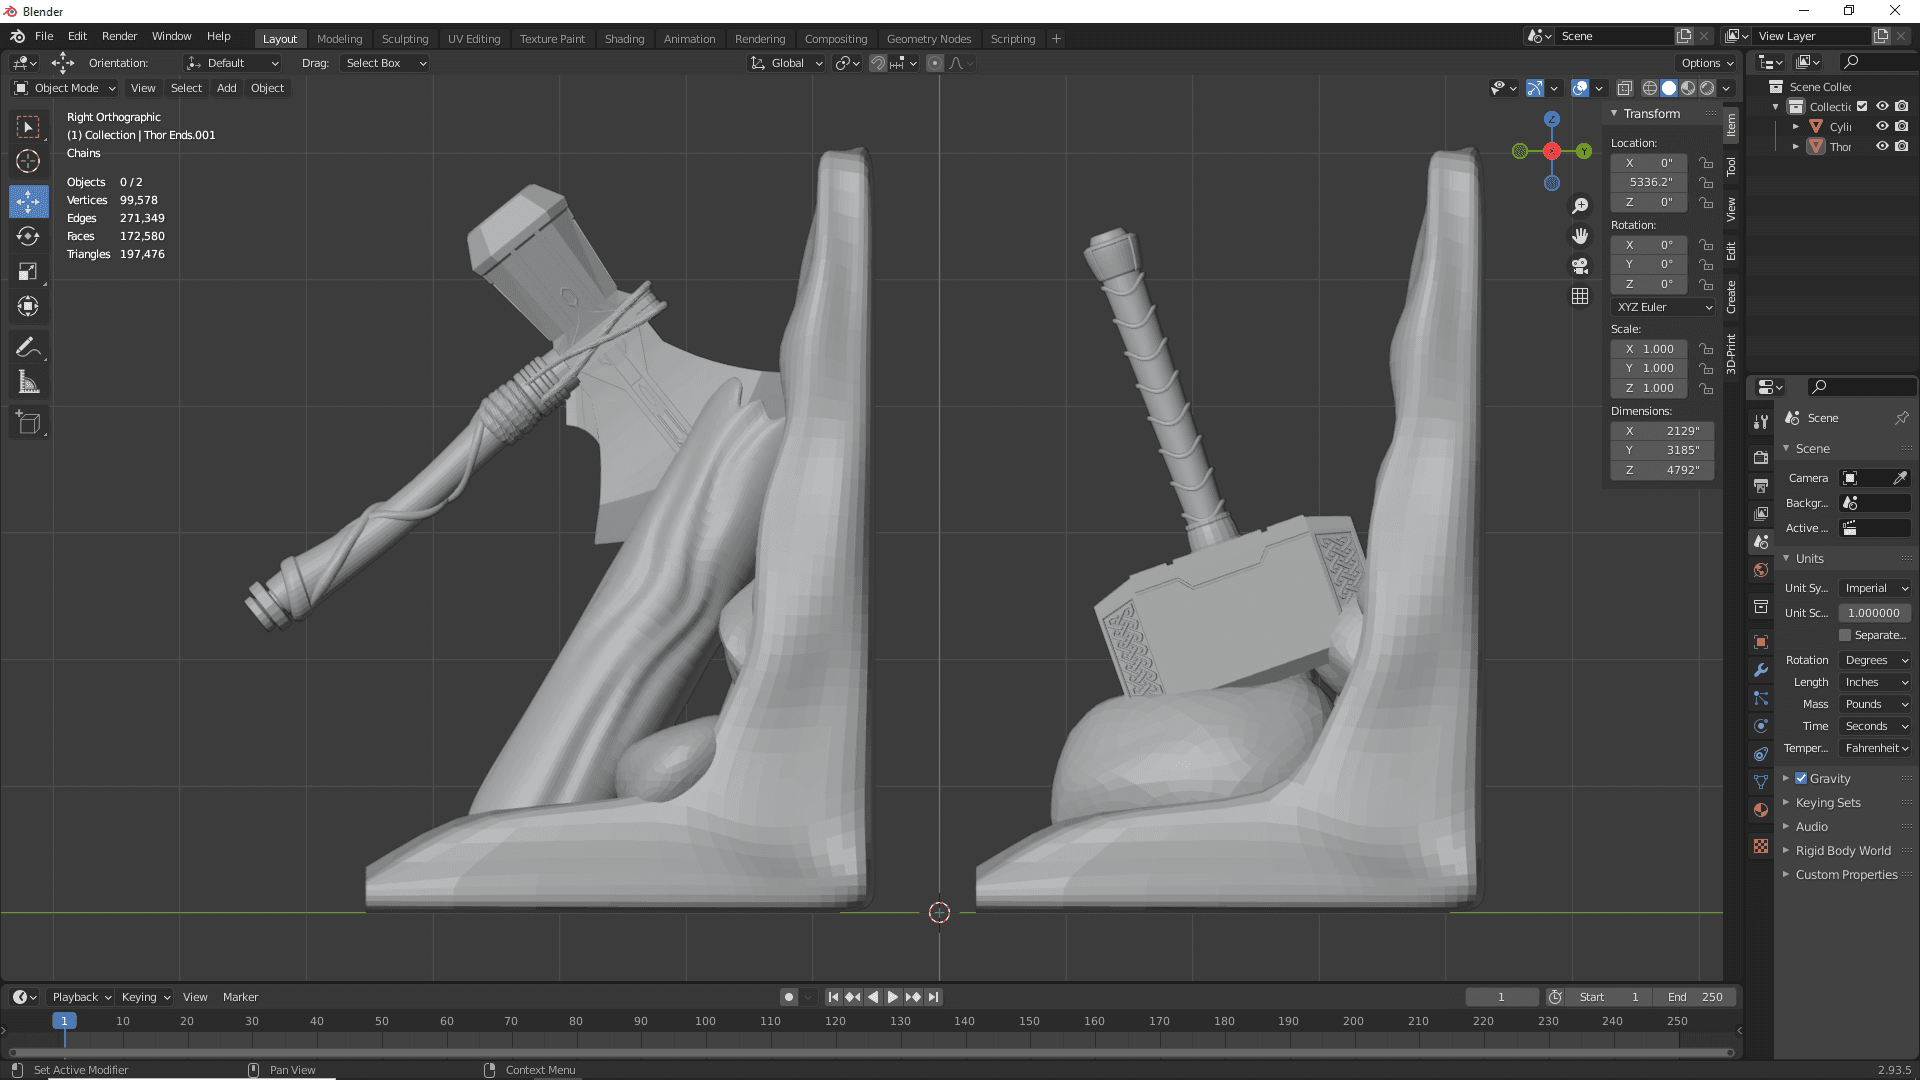Expand the Rigid Body World panel
The width and height of the screenshot is (1920, 1080).
[x=1842, y=850]
